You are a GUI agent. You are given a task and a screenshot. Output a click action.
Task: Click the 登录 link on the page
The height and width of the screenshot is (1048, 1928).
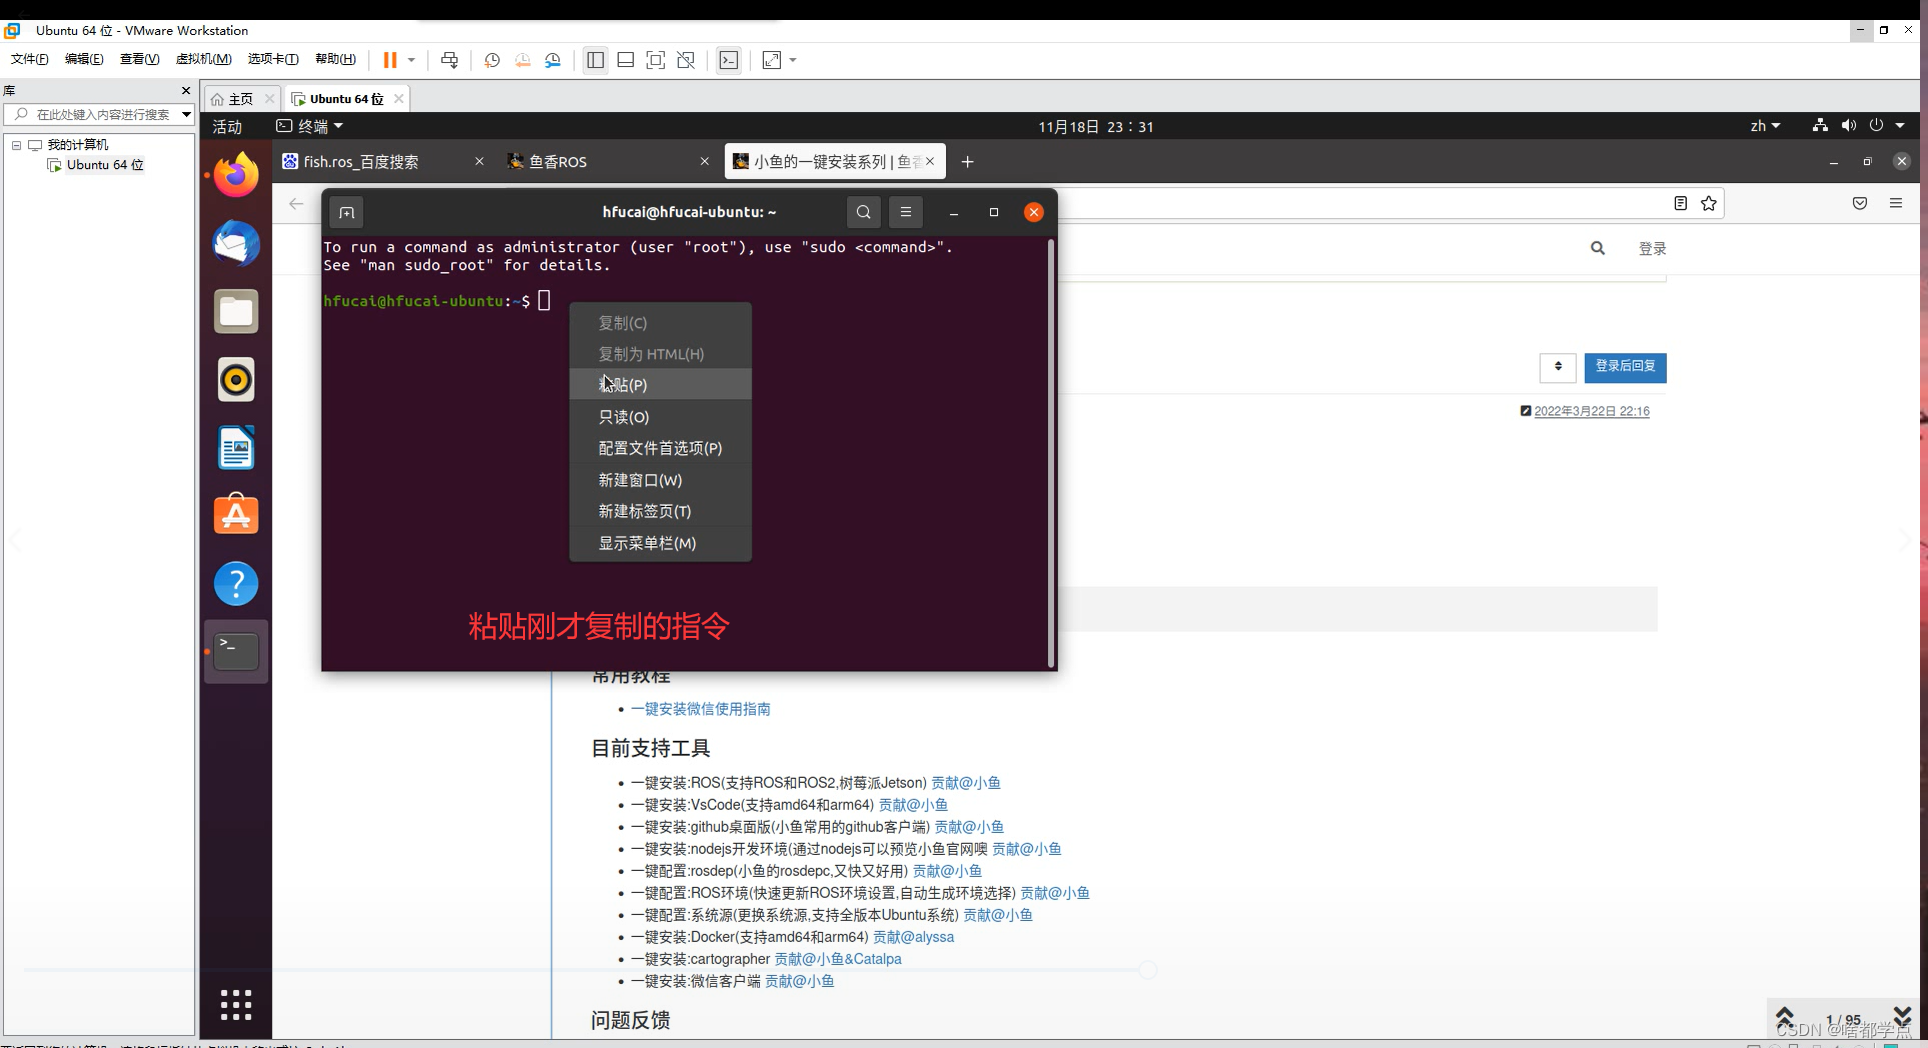[x=1652, y=248]
